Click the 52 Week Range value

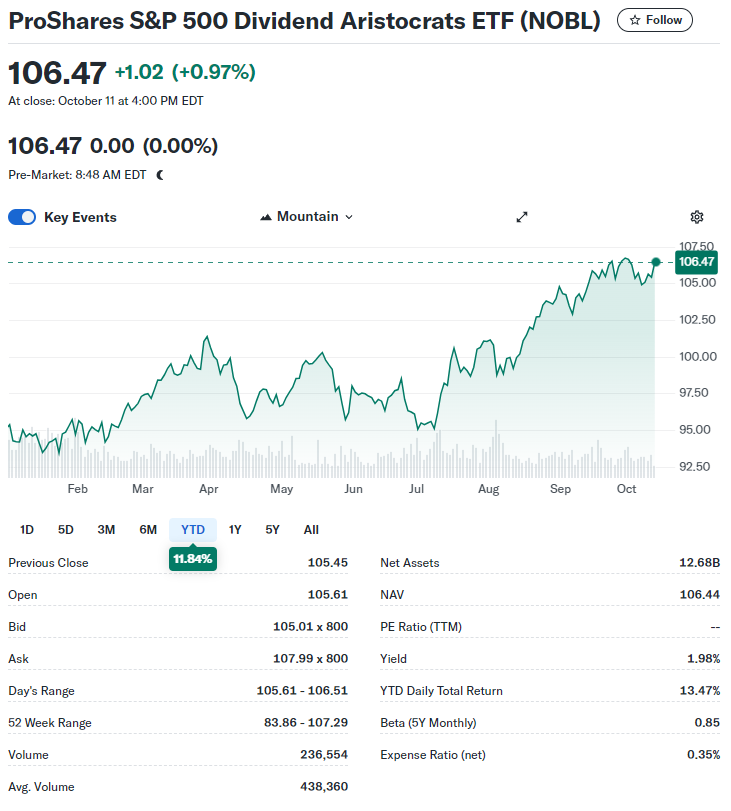[306, 723]
